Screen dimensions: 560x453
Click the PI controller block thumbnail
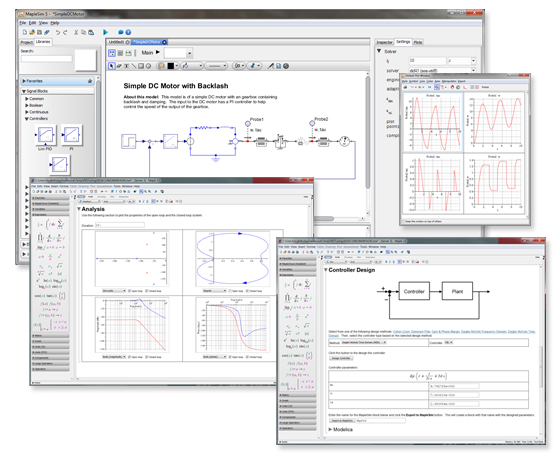click(x=71, y=135)
